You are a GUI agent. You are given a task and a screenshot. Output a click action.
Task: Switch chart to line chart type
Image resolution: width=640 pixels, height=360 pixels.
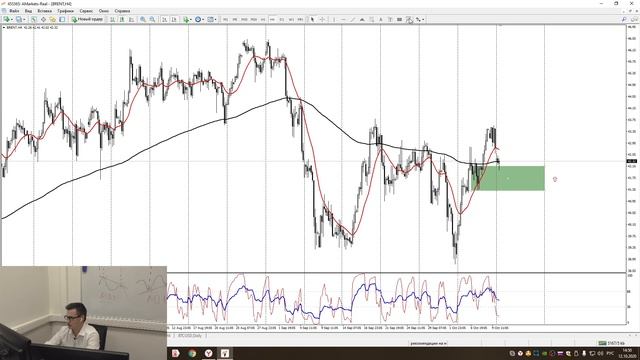click(131, 19)
